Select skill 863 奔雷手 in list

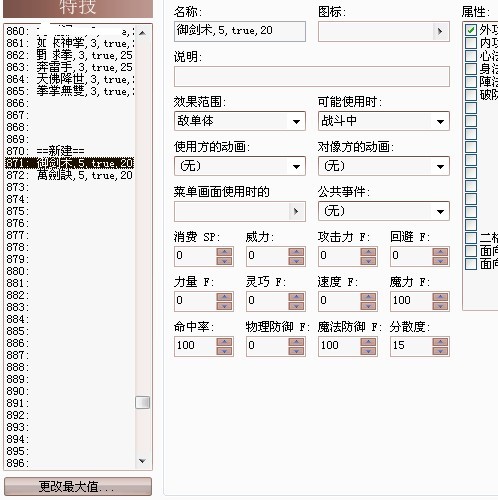click(x=69, y=67)
